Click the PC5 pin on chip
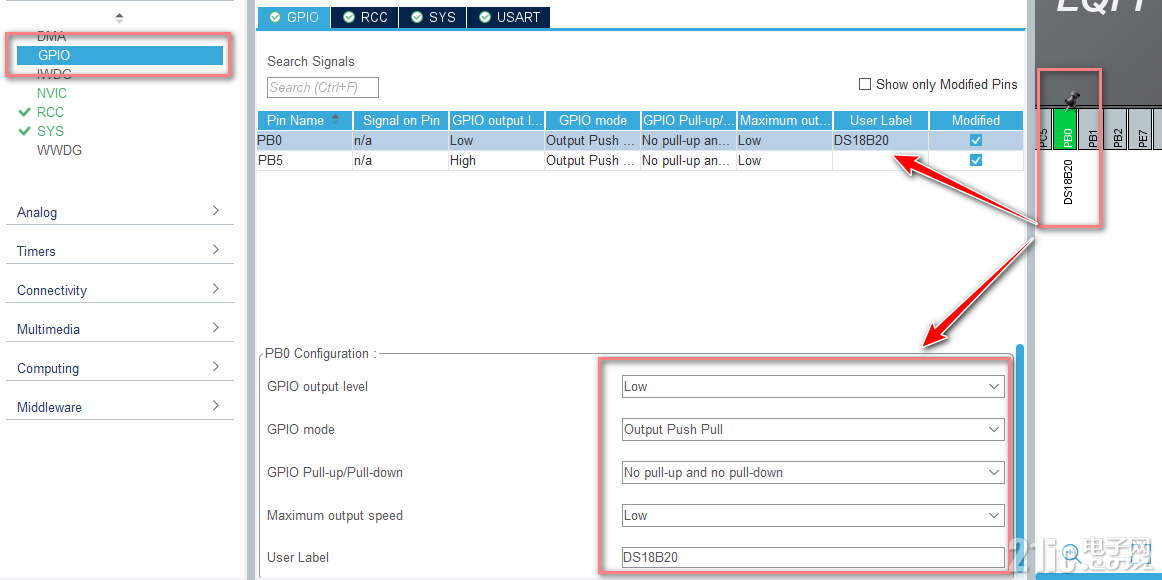1162x580 pixels. pos(1043,128)
